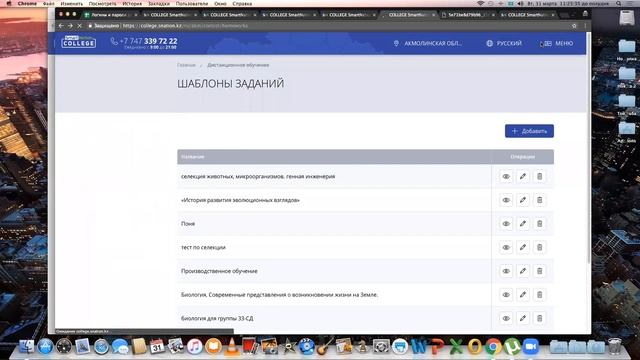
Task: Select the row text 'Производственное обучение'
Action: click(219, 271)
